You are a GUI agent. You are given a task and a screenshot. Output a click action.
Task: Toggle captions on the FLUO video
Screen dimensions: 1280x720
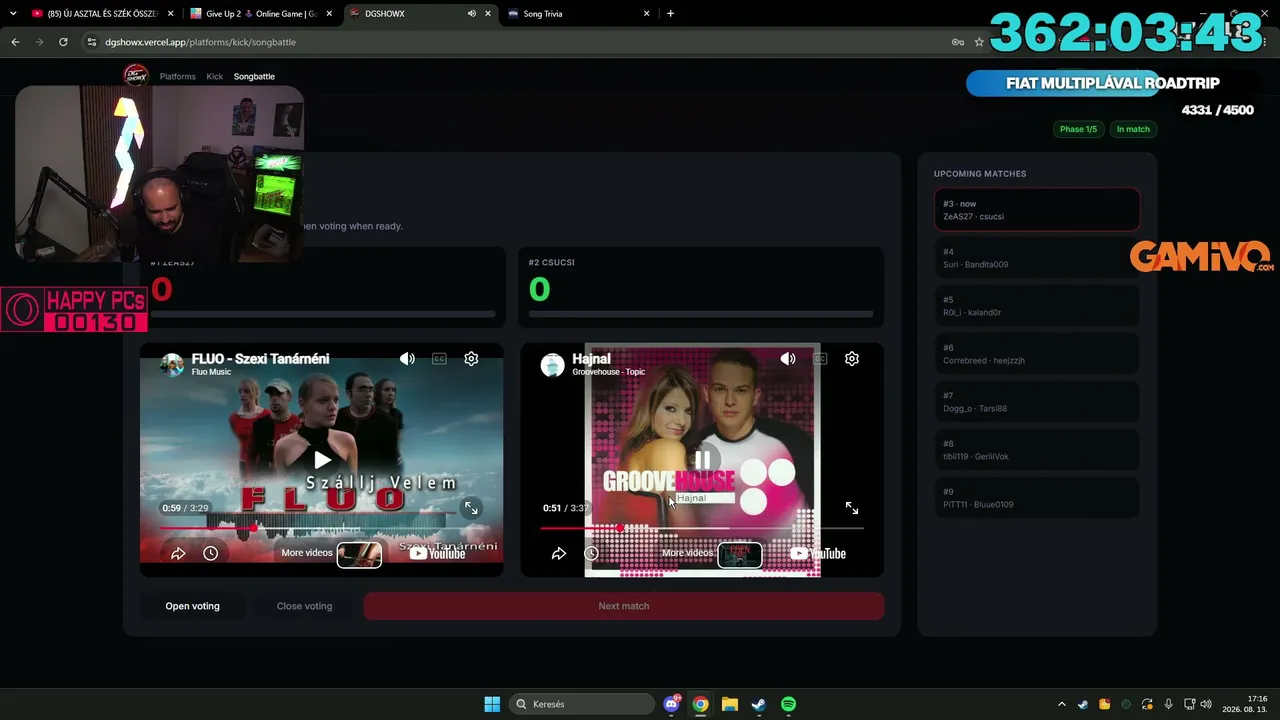(x=439, y=359)
